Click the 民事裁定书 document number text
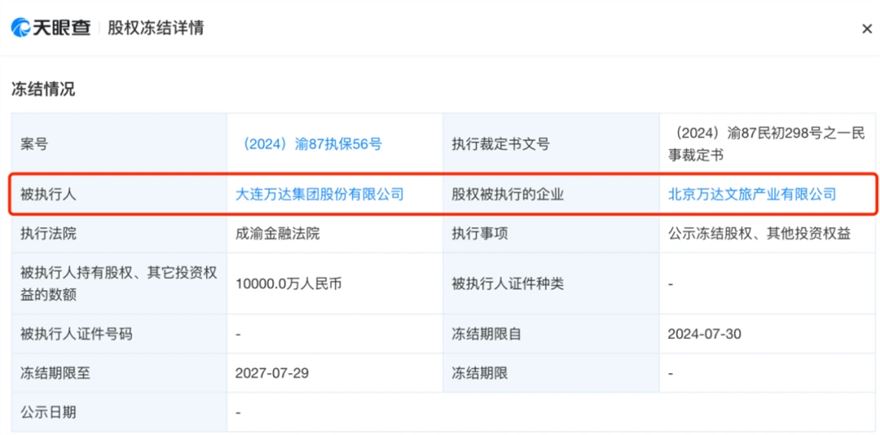This screenshot has width=880, height=435. pyautogui.click(x=765, y=144)
